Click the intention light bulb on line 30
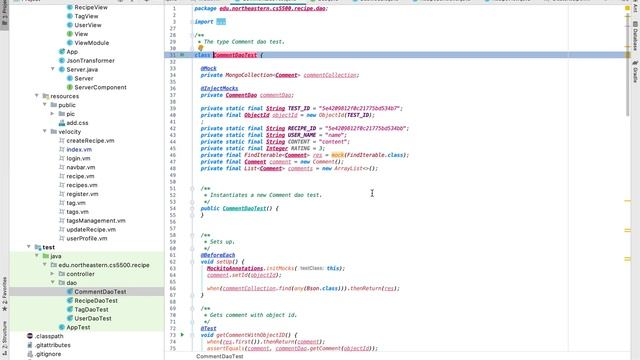The width and height of the screenshot is (640, 360). (200, 48)
